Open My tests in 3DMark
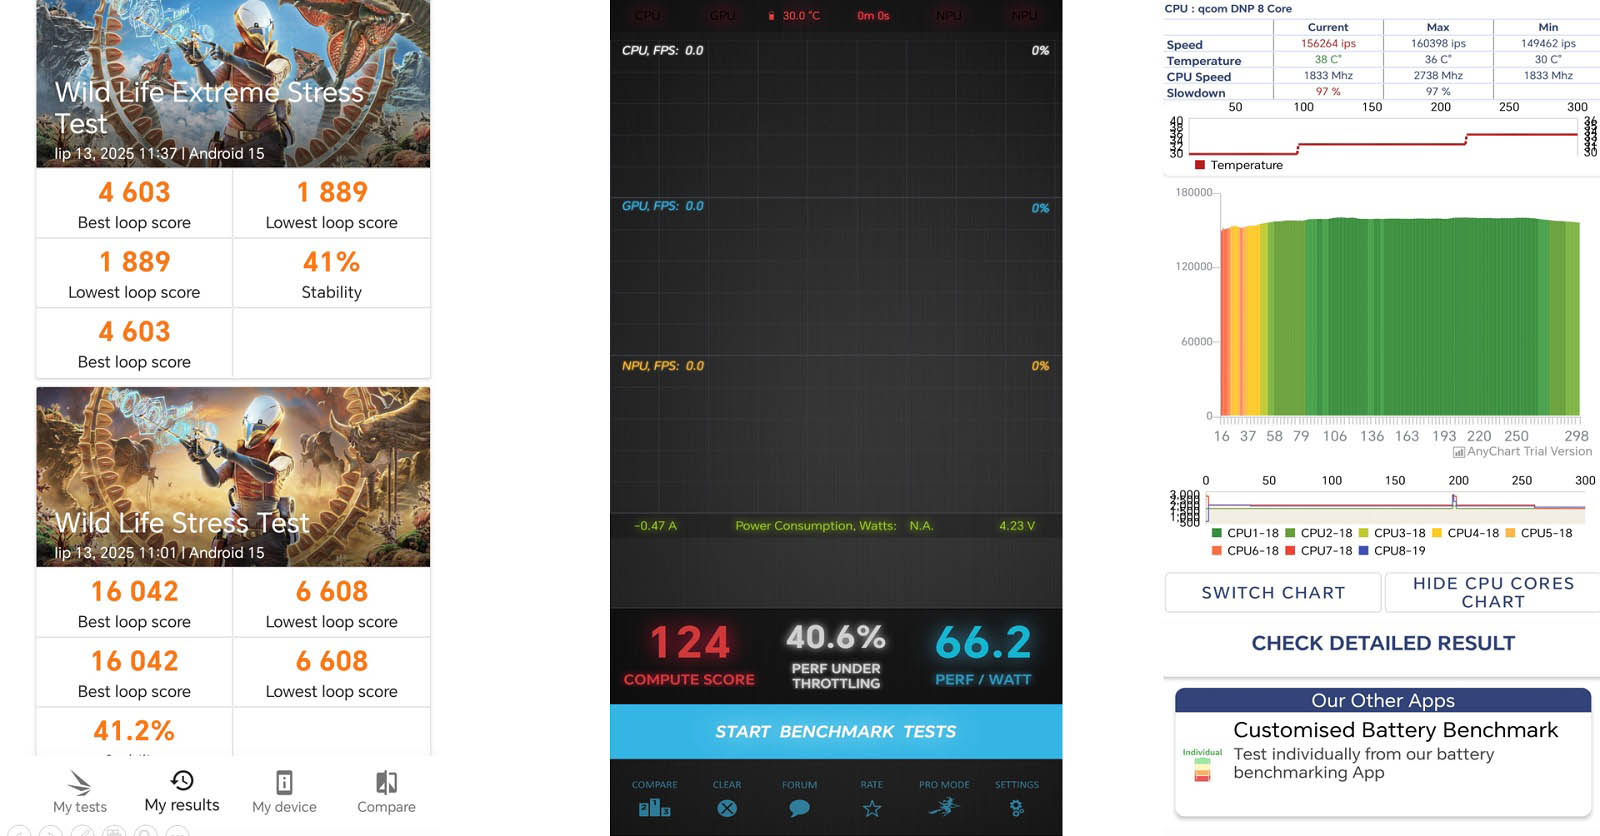 point(80,792)
